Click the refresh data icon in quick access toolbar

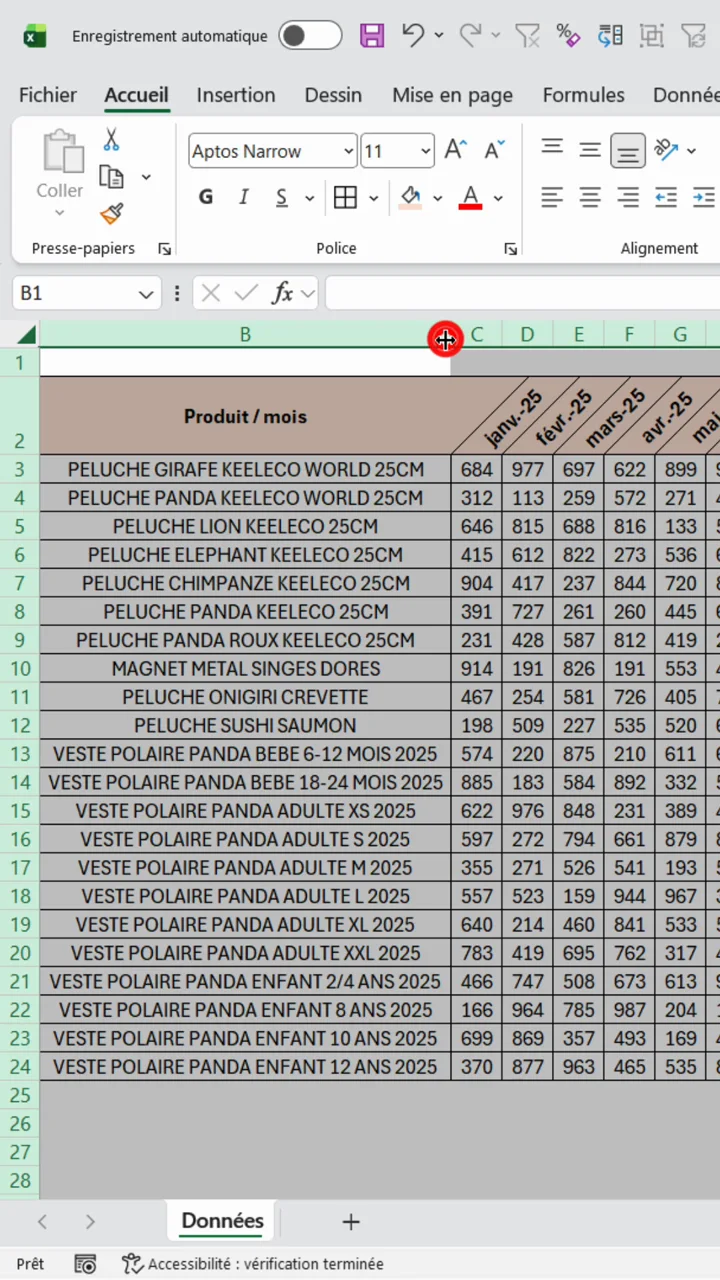[x=610, y=36]
